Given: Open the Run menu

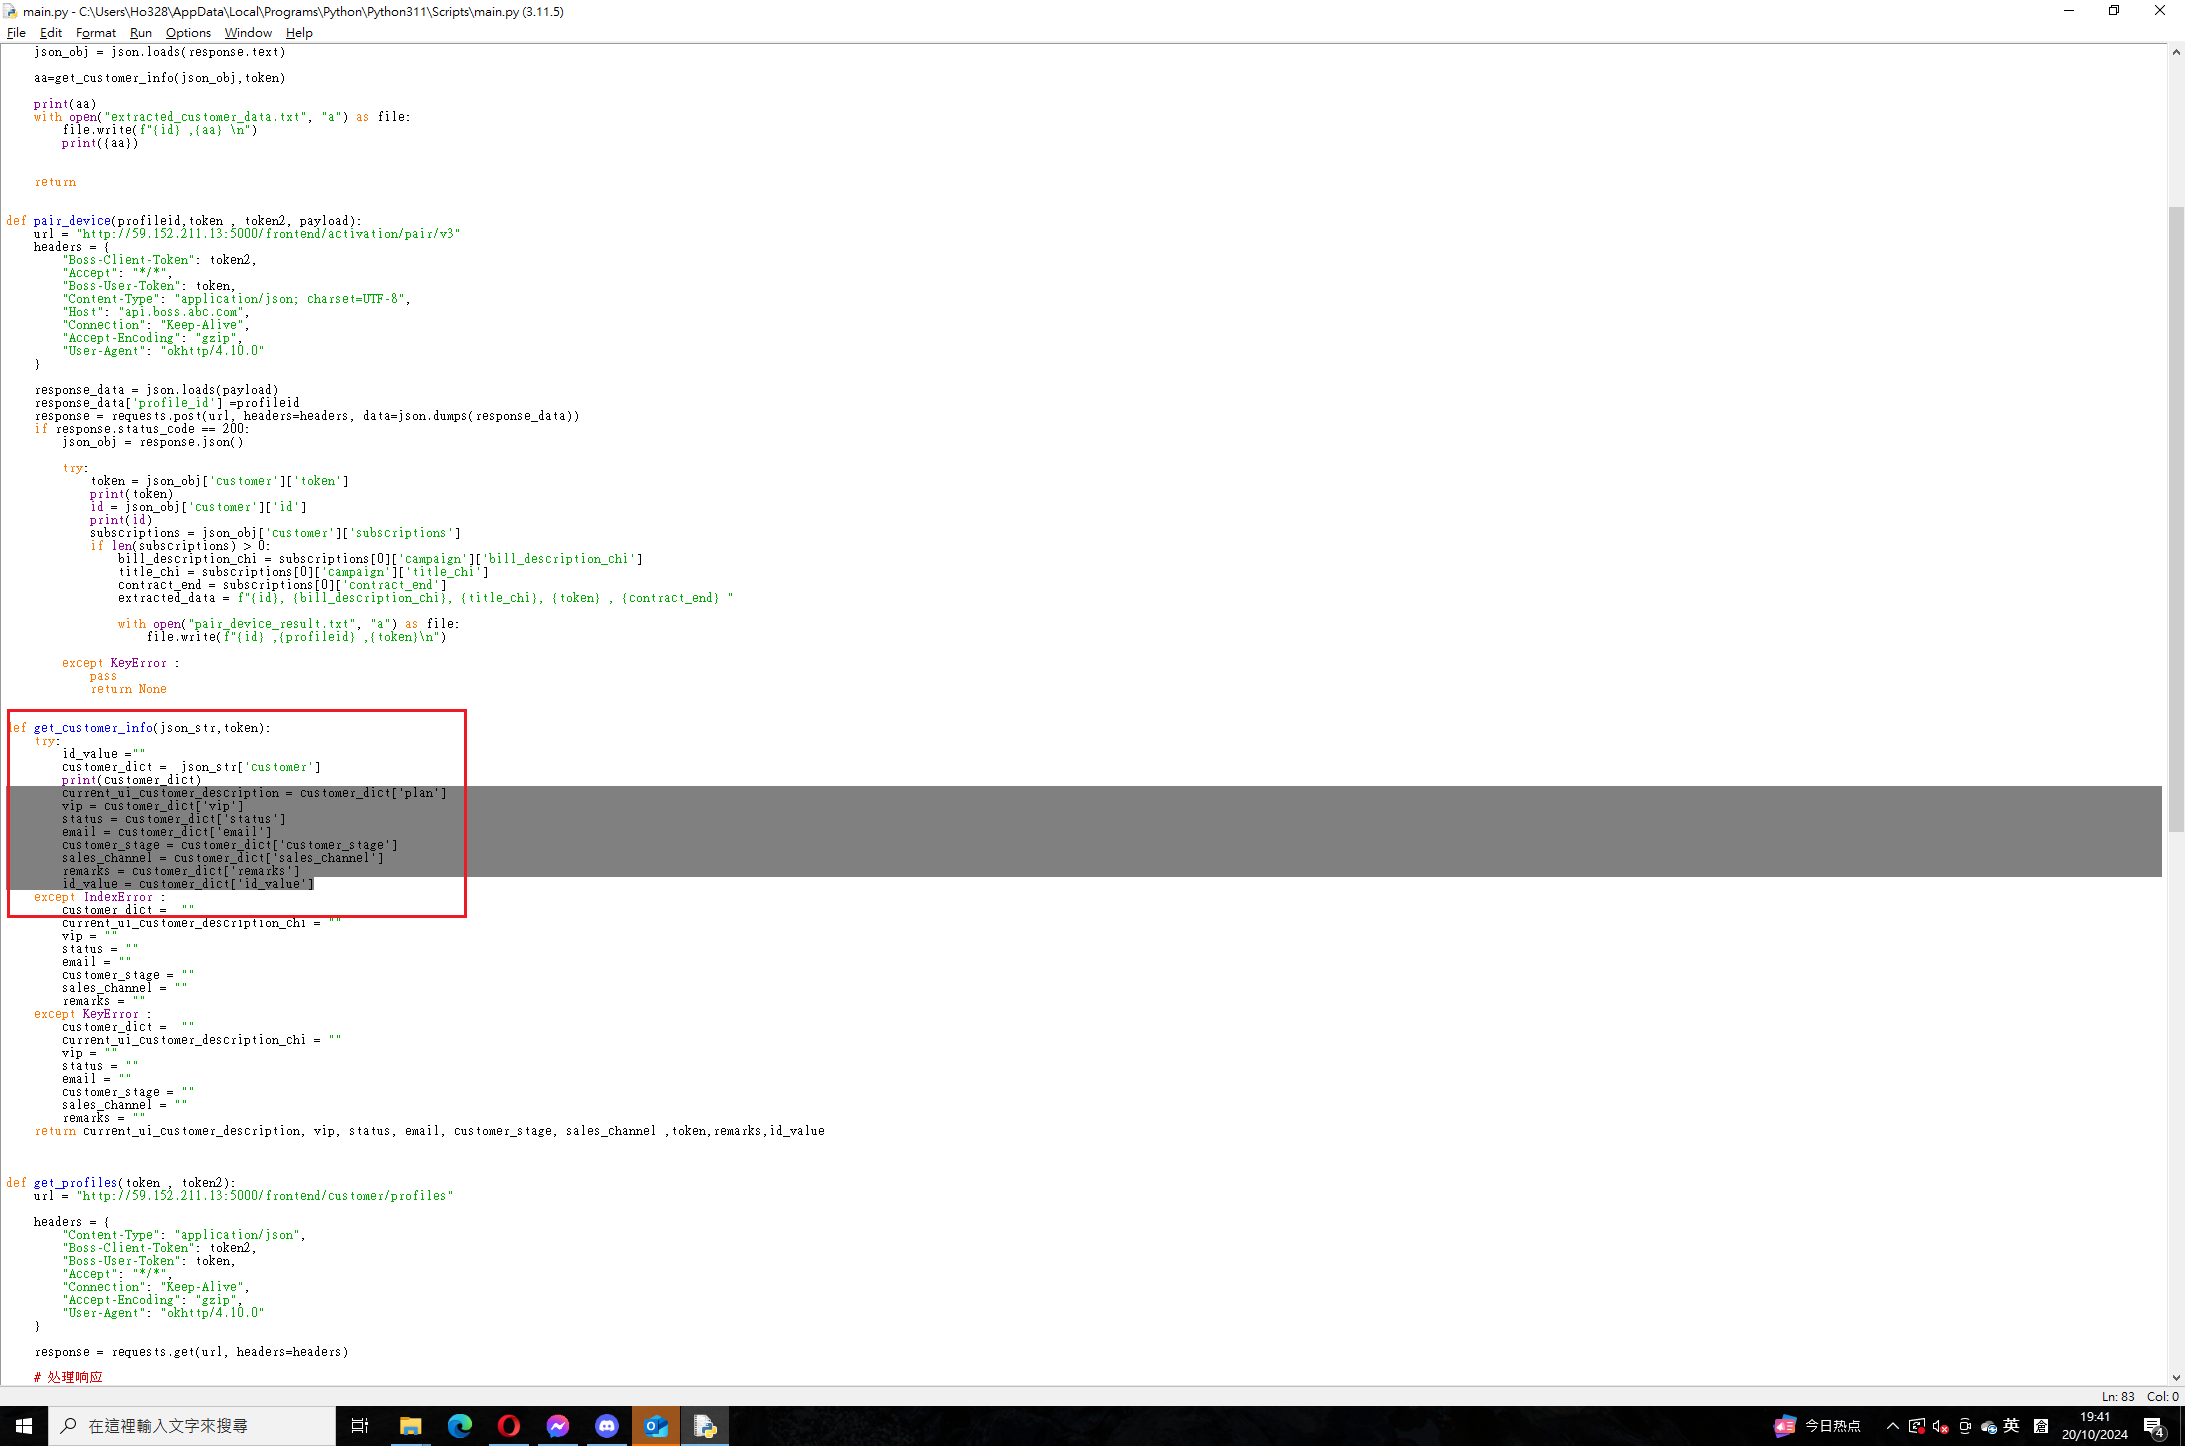Looking at the screenshot, I should [141, 33].
